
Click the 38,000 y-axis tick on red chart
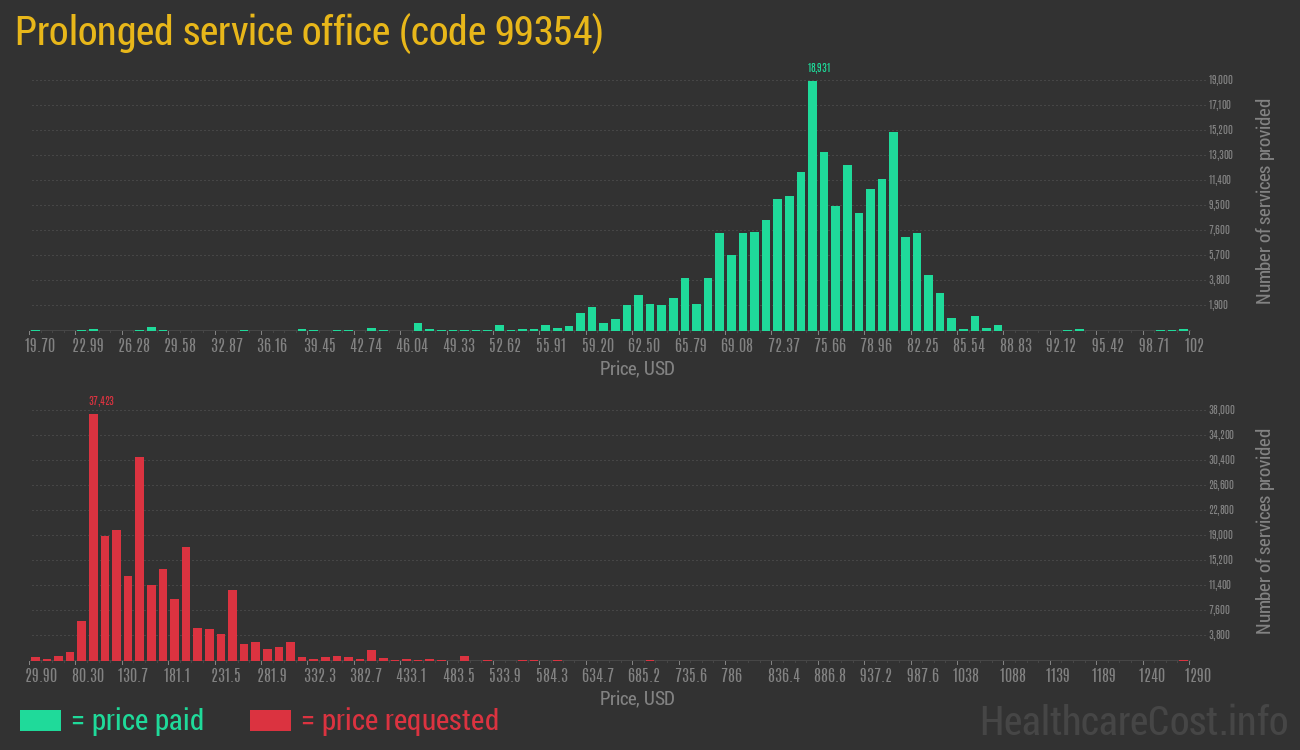(1222, 410)
